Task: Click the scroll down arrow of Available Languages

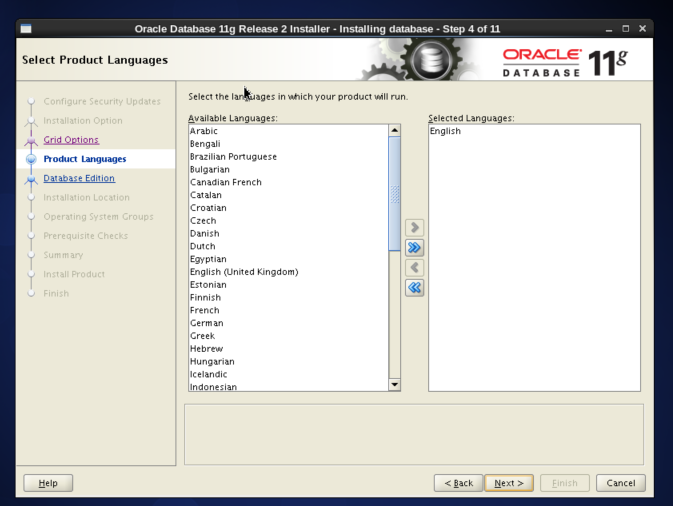Action: pos(394,385)
